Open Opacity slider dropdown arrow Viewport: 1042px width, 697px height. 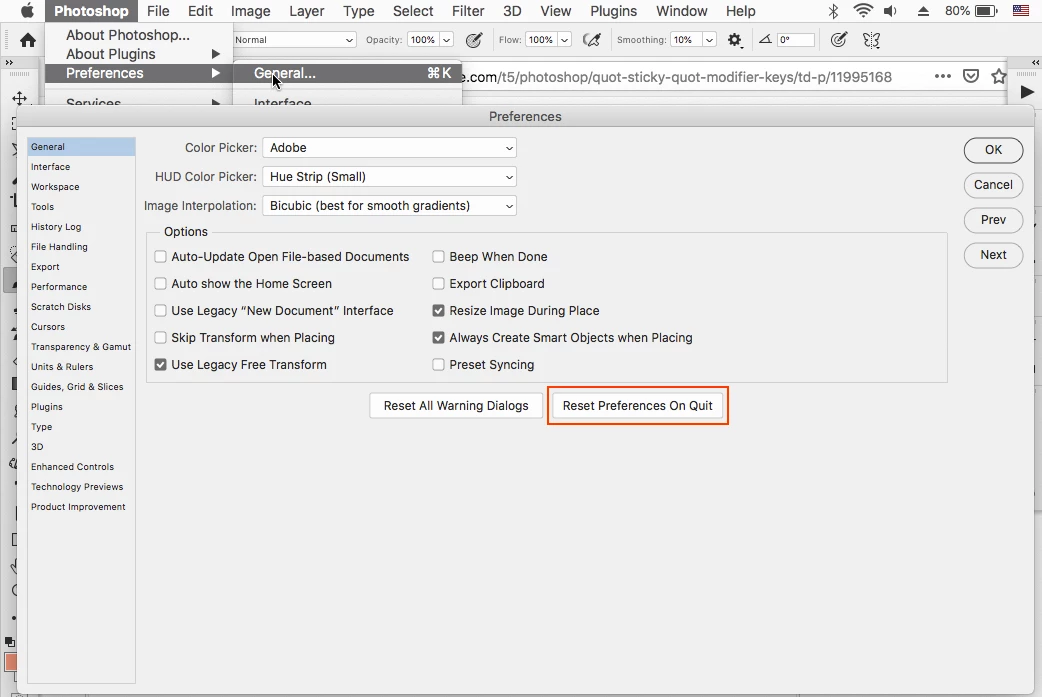(x=447, y=40)
